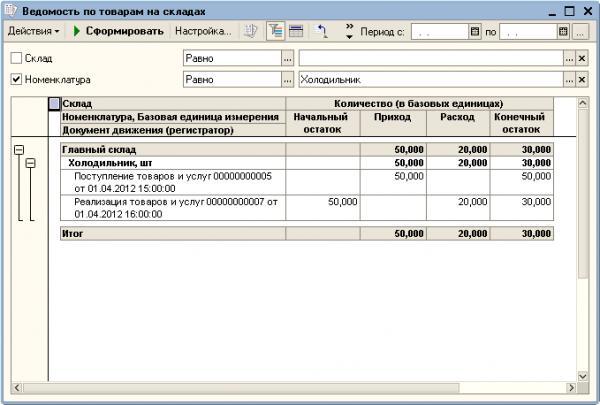Open comparison type list for Склад
Screen dimensions: 600x405
288,59
